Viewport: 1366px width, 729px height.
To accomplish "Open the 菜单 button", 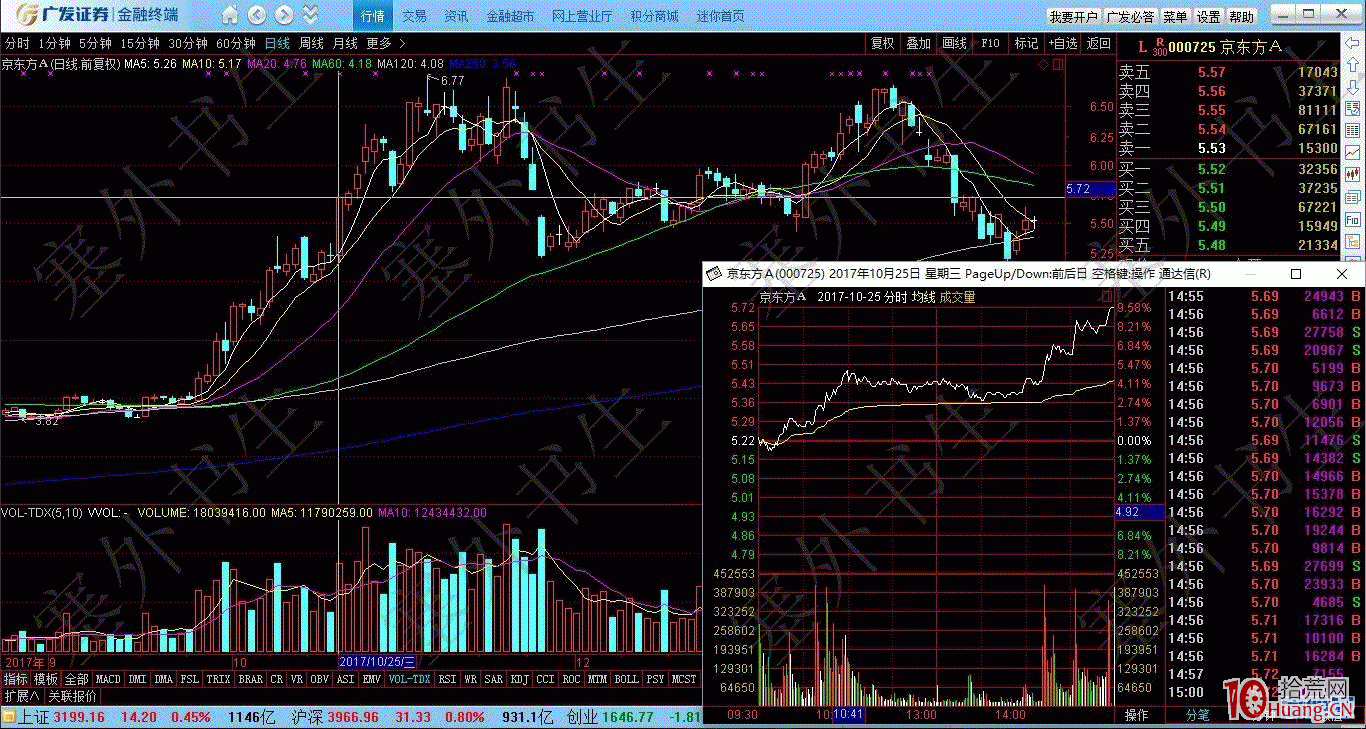I will [1176, 17].
